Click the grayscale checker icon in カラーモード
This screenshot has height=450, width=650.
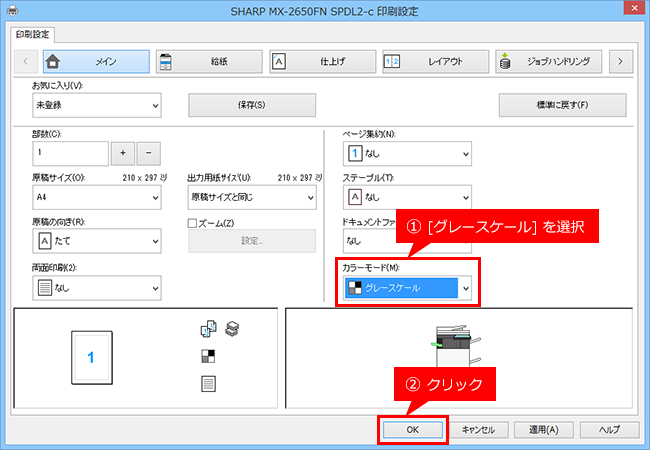(x=355, y=288)
